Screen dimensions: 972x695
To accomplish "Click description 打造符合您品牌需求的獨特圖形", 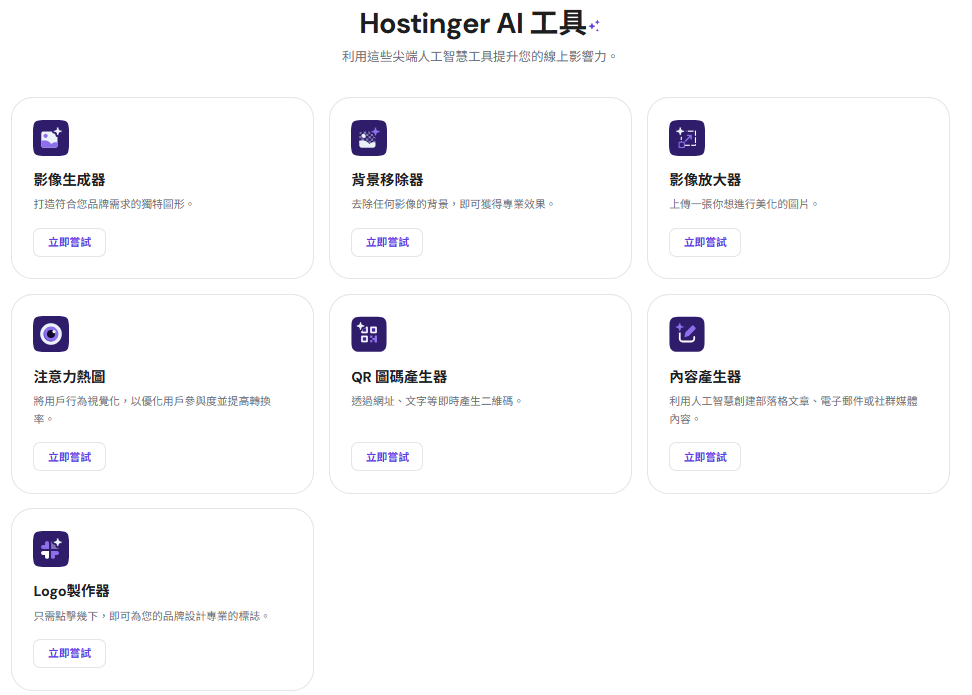I will 113,204.
